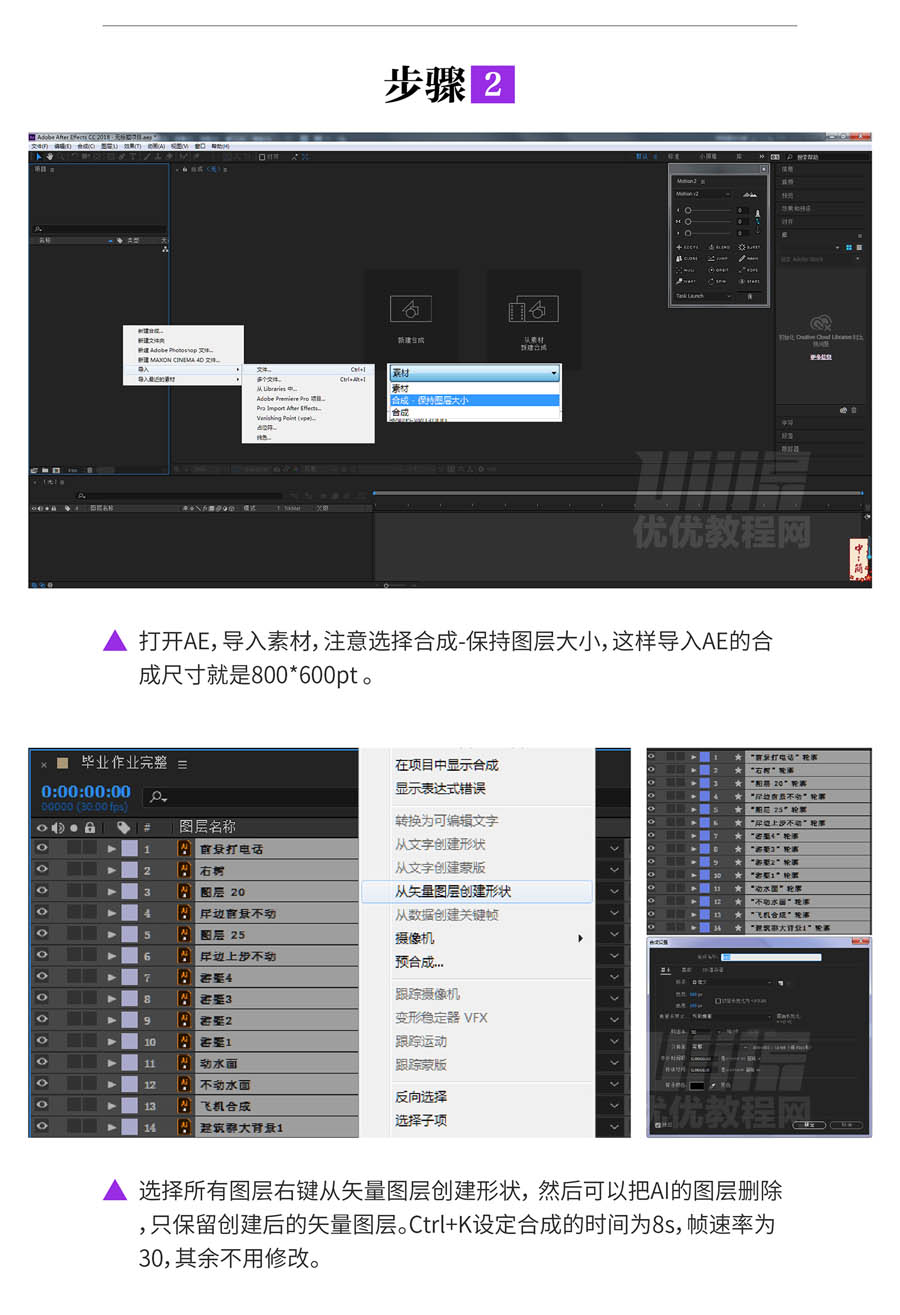Click AI file icon of layer 飞机合成
This screenshot has width=900, height=1315.
tap(184, 1106)
